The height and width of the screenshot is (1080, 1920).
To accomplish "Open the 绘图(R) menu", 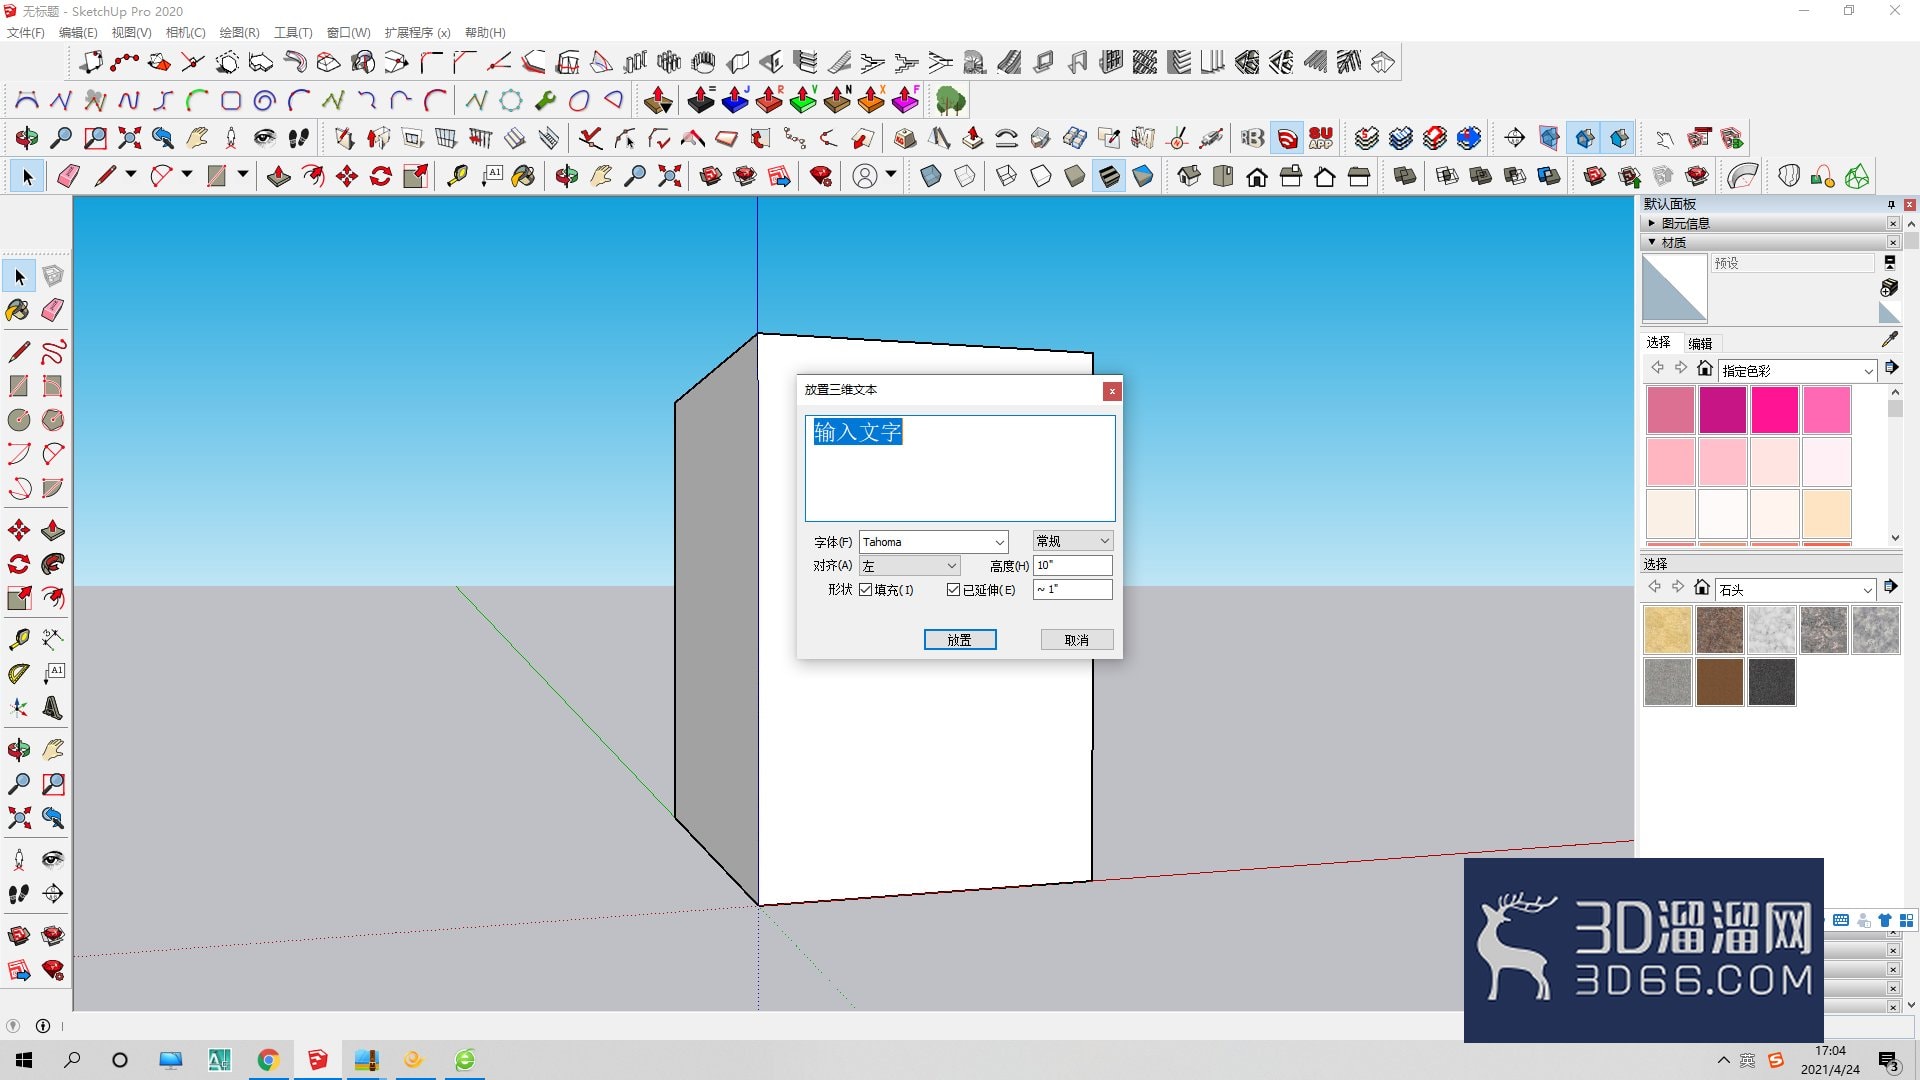I will click(x=239, y=32).
